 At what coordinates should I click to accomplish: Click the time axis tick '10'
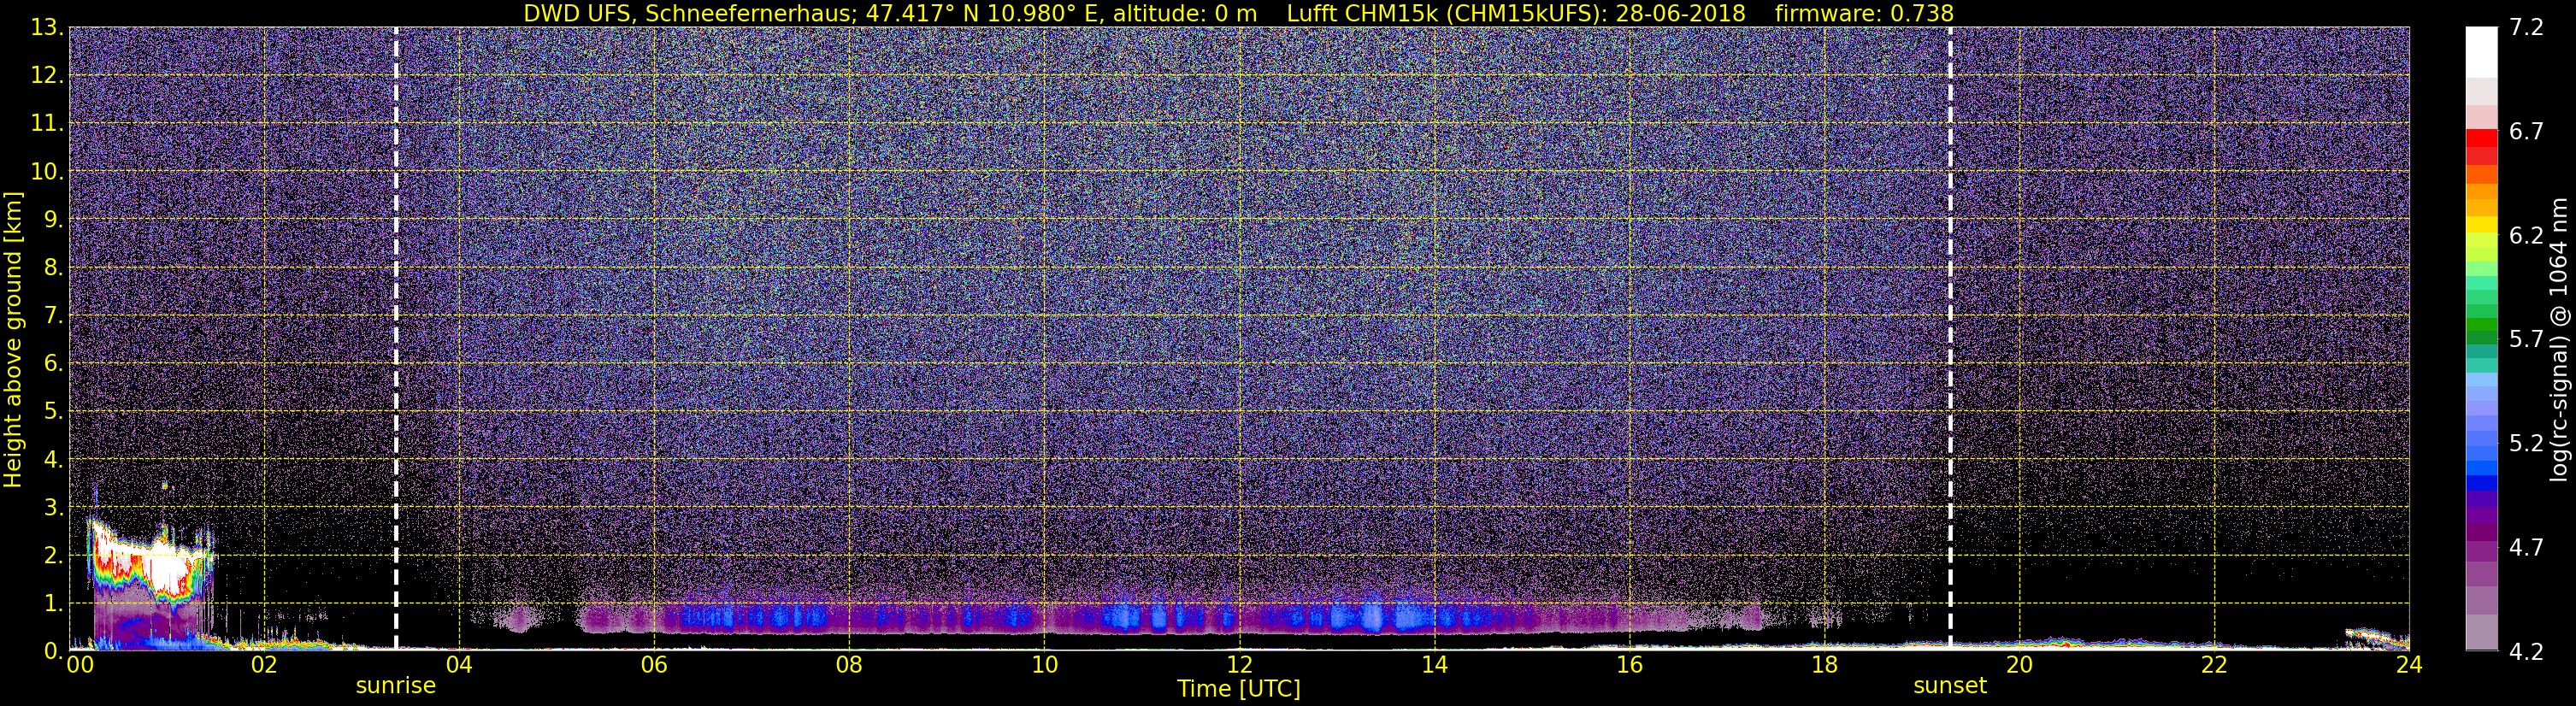(x=1044, y=665)
